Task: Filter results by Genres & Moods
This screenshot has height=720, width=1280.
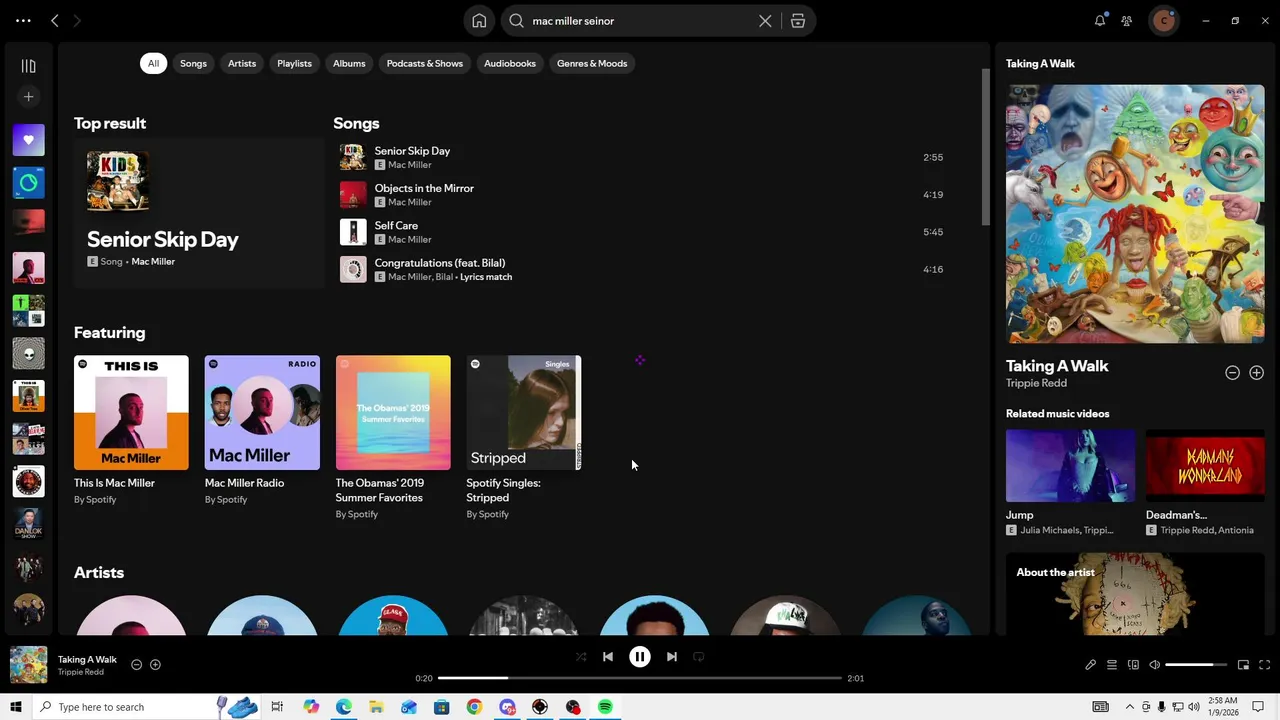Action: pos(592,63)
